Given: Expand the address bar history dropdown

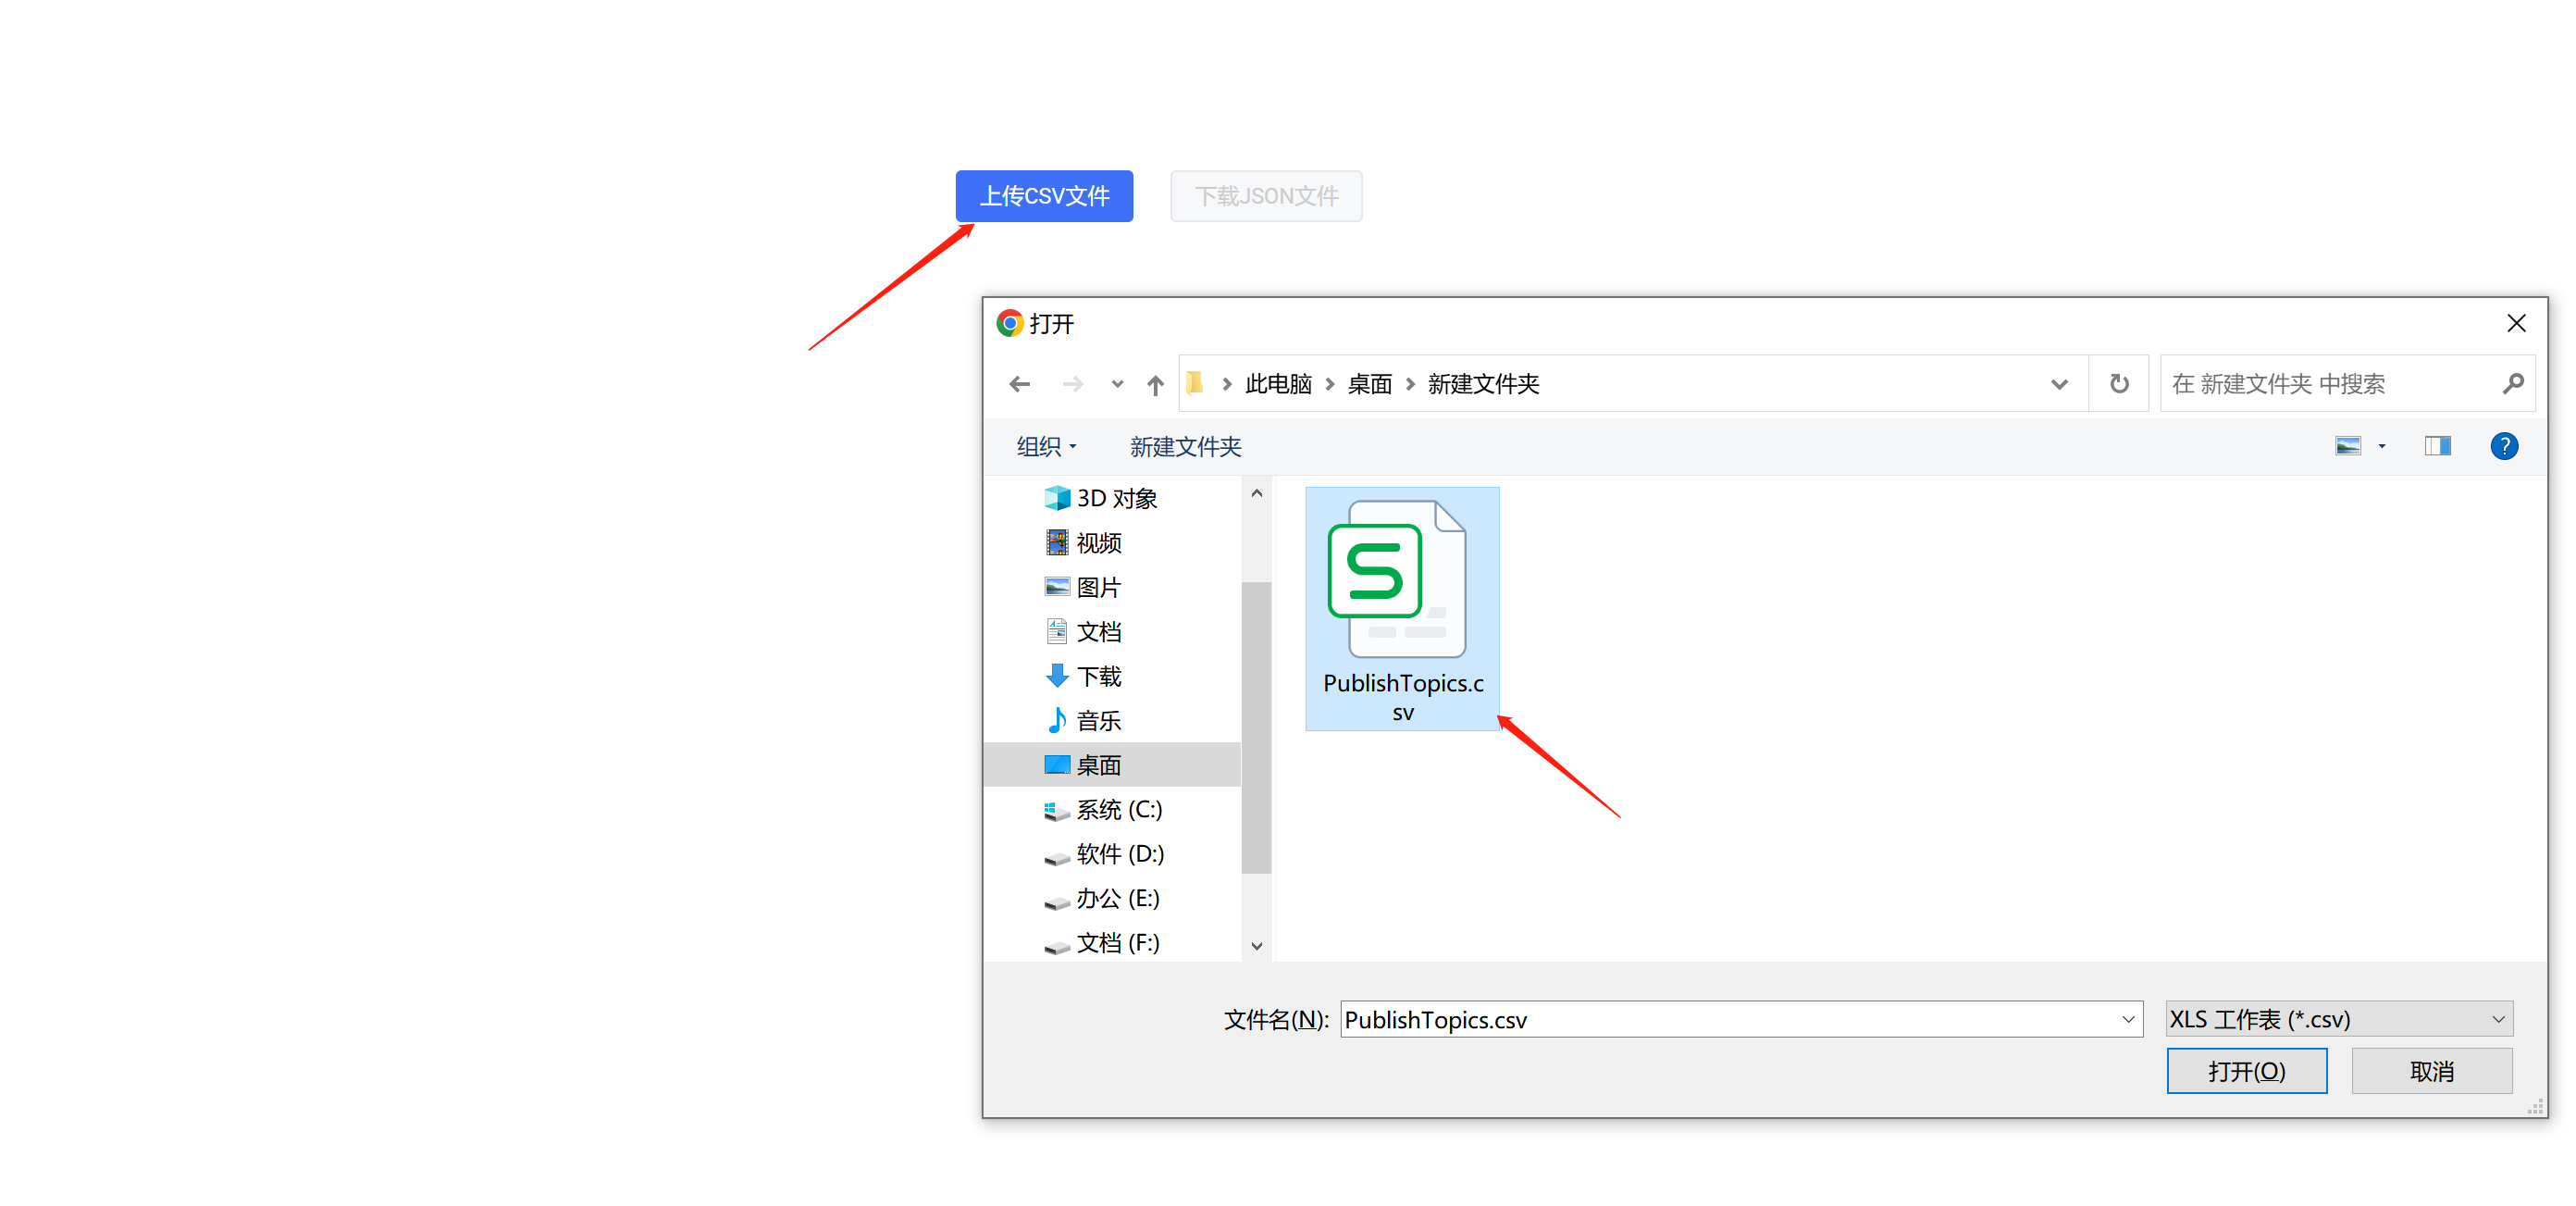Looking at the screenshot, I should click(2059, 384).
